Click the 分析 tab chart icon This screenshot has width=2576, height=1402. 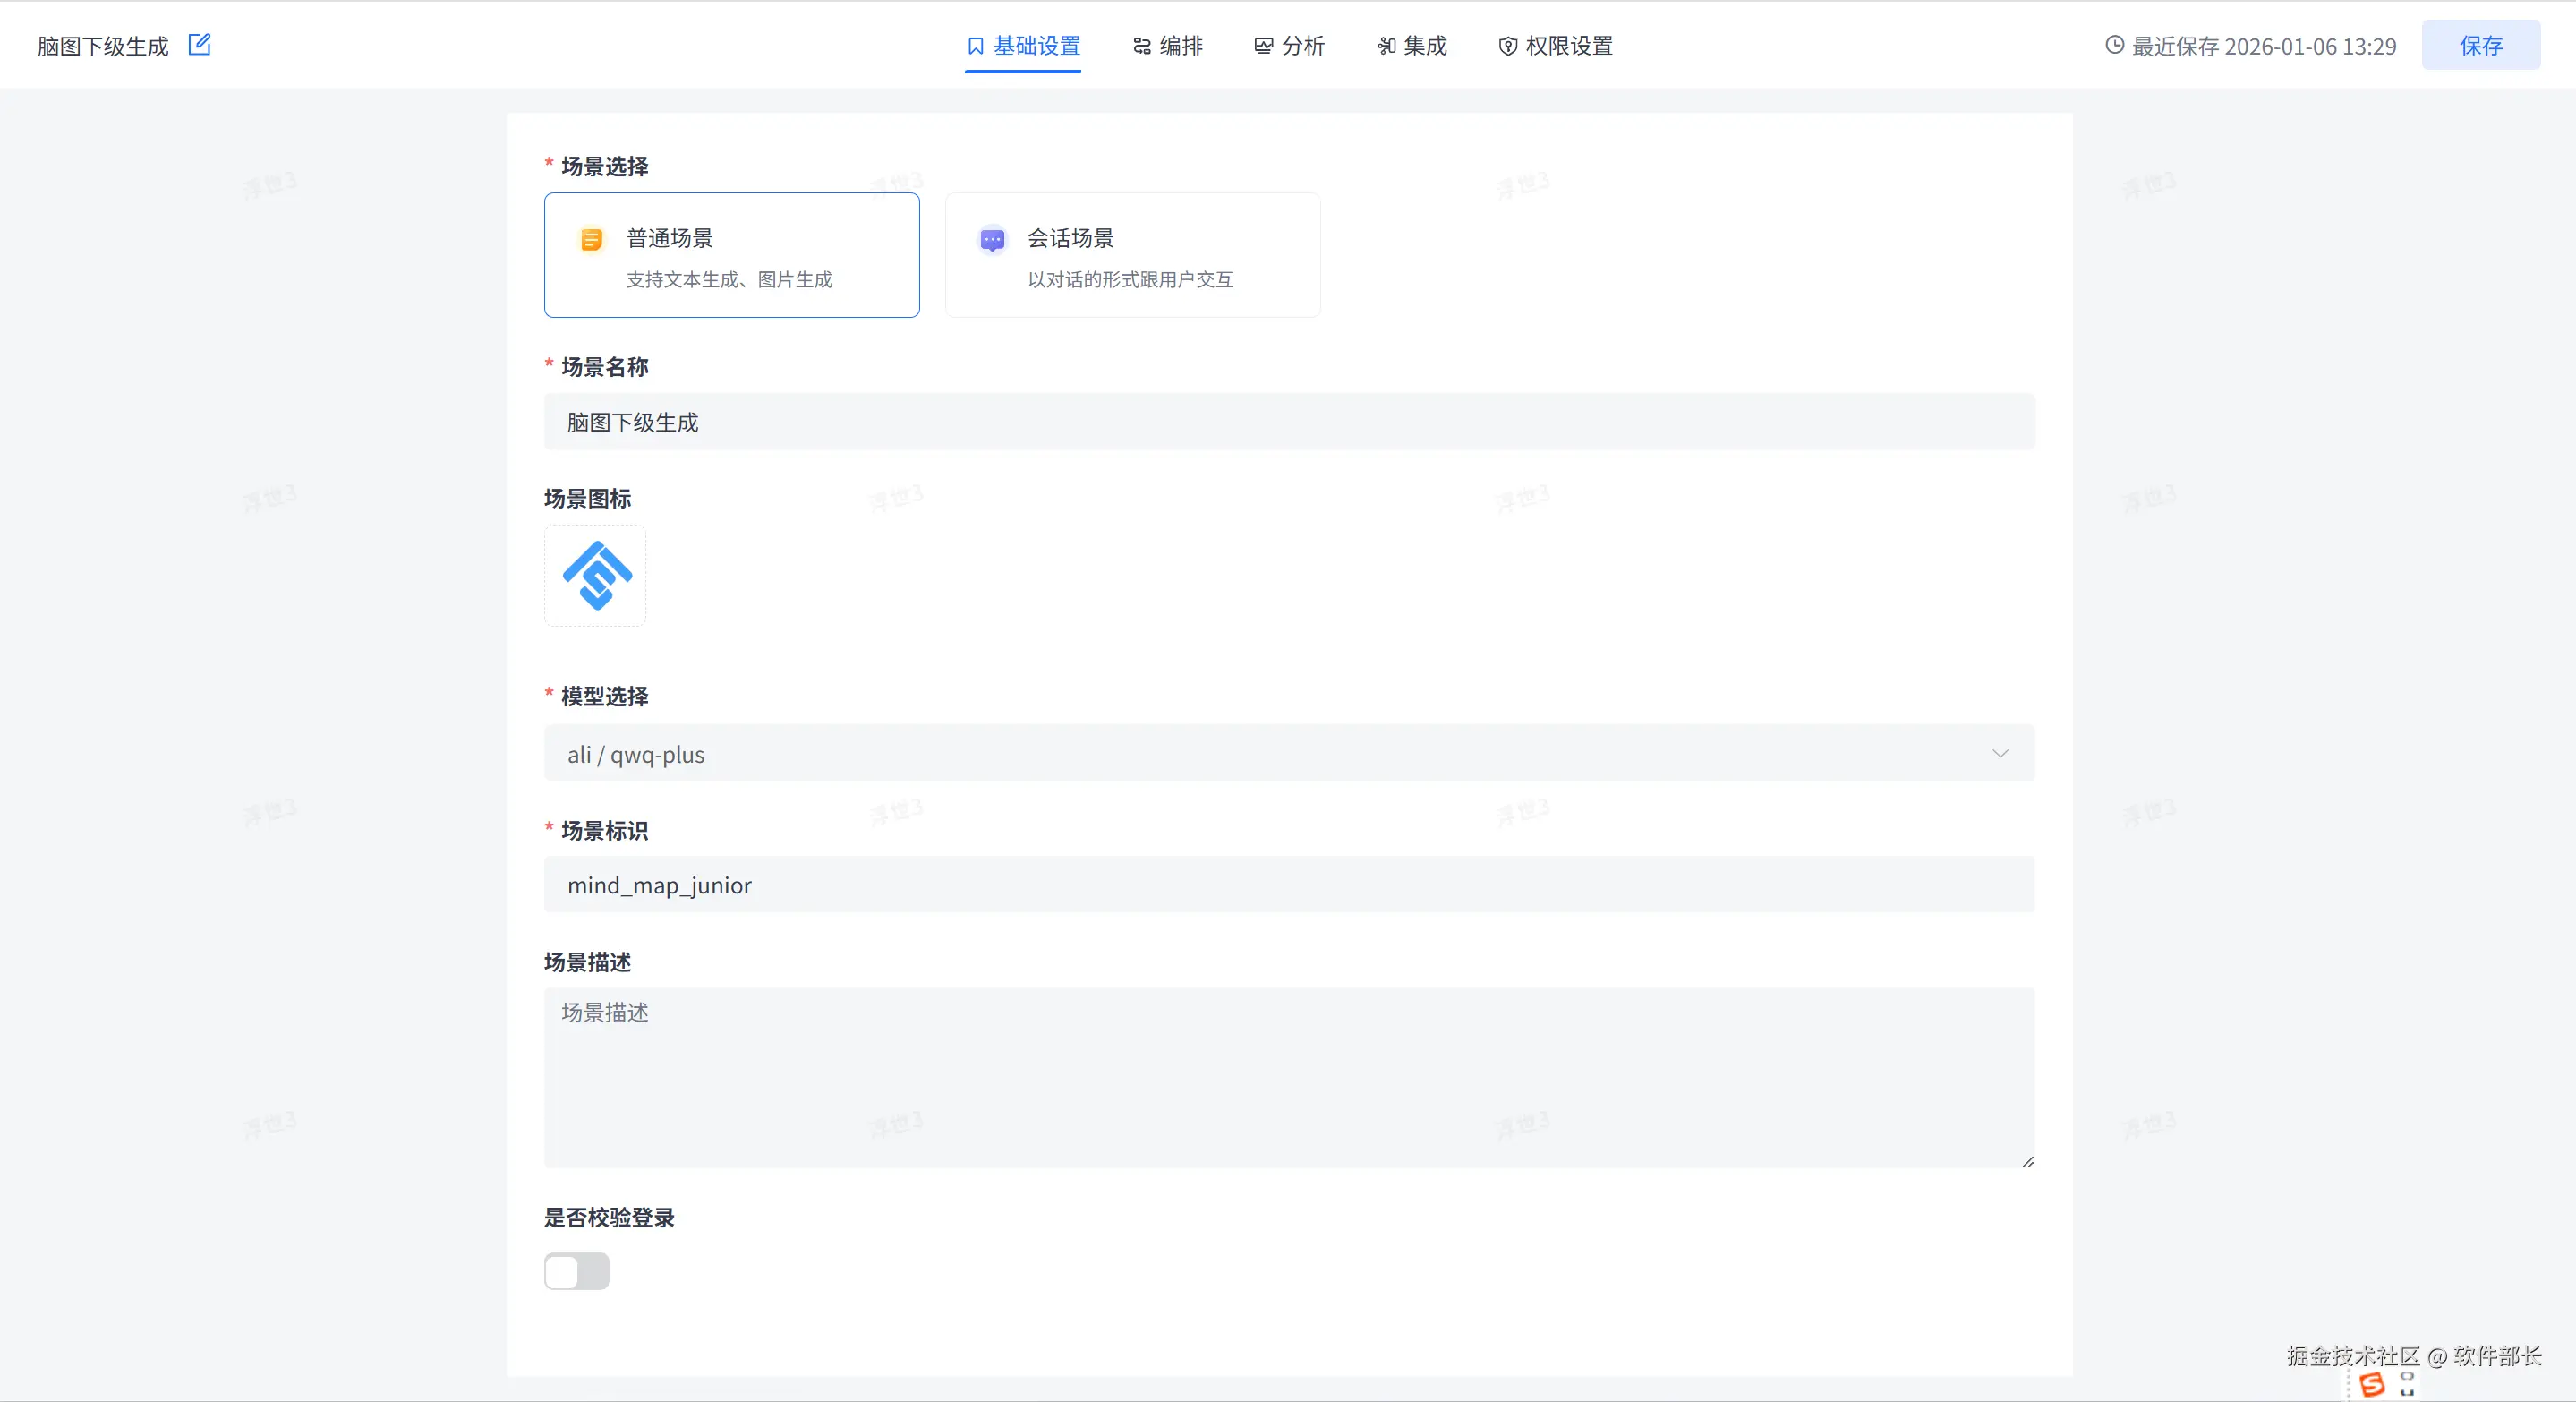click(1264, 46)
